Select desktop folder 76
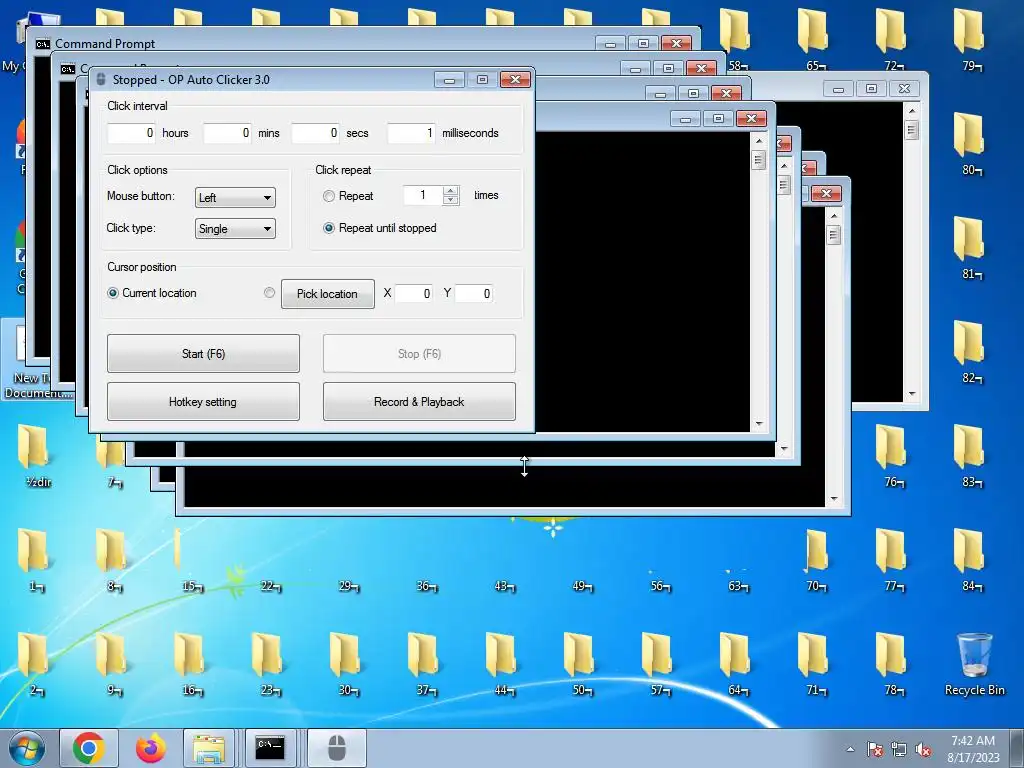This screenshot has width=1024, height=768. [x=893, y=456]
